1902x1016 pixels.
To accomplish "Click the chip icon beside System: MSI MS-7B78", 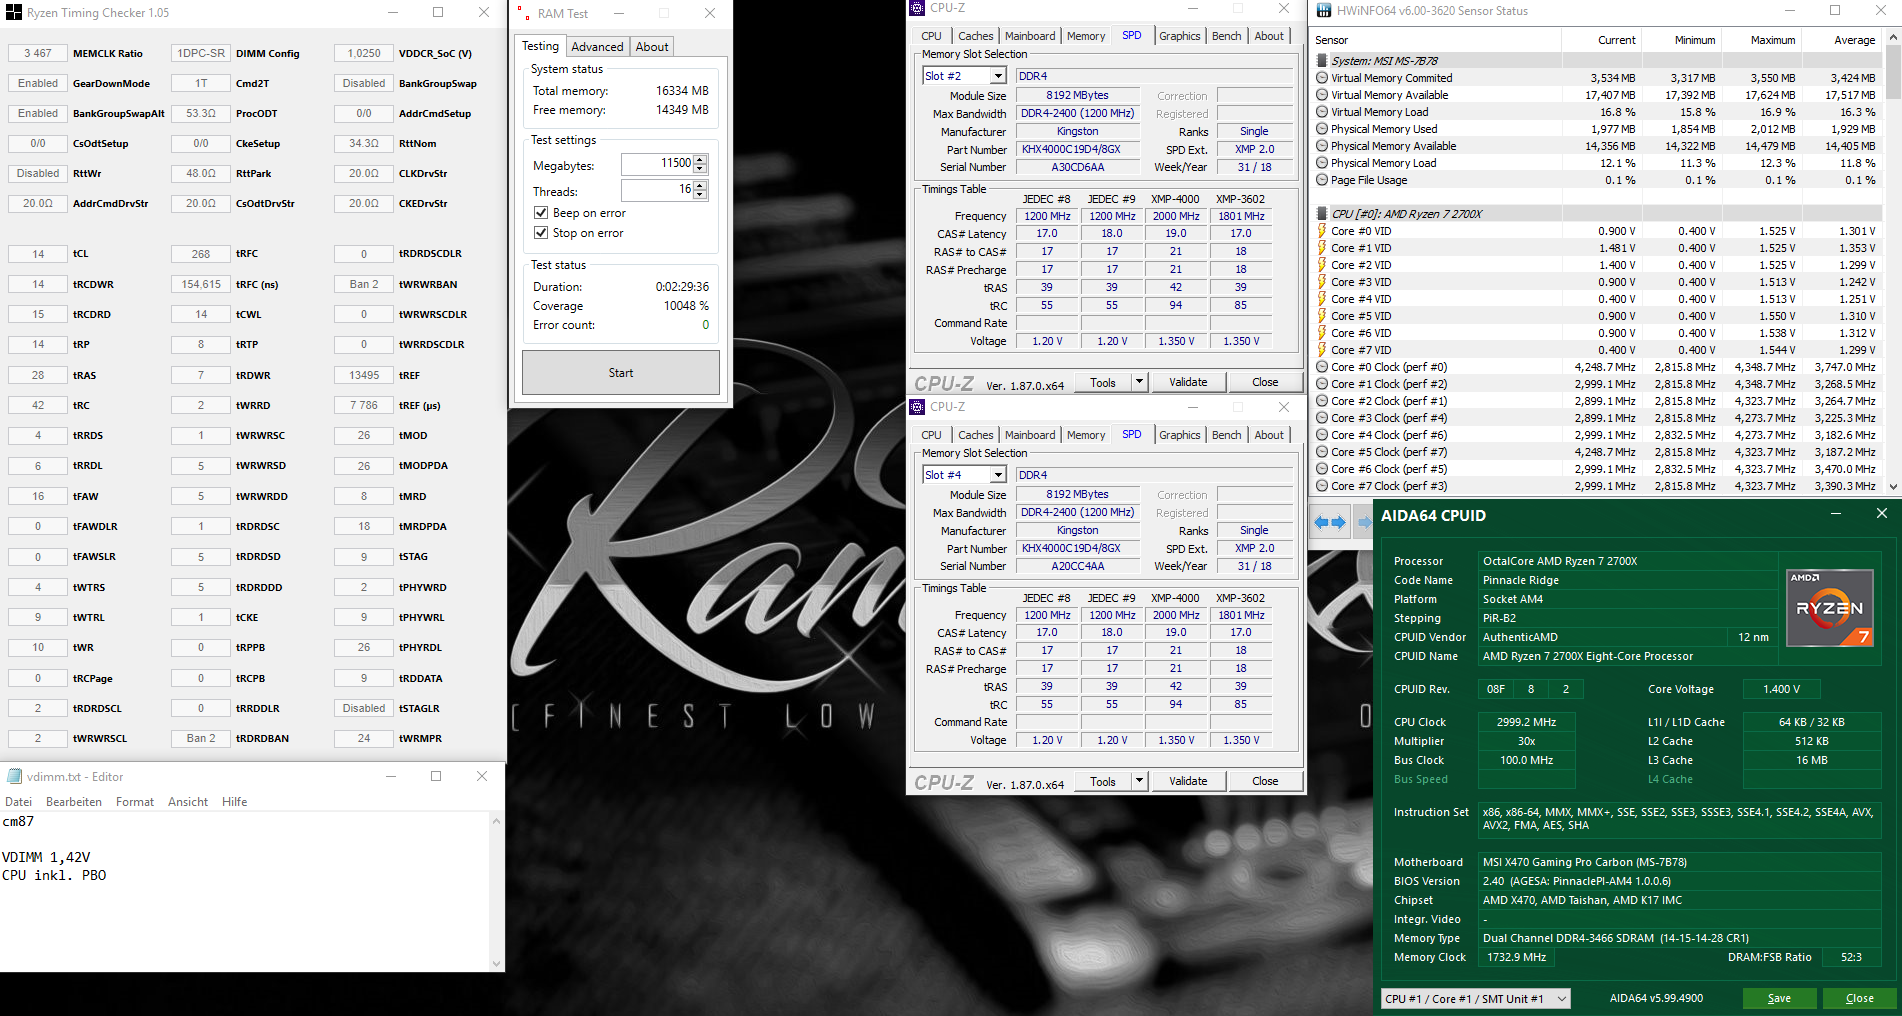I will coord(1322,61).
